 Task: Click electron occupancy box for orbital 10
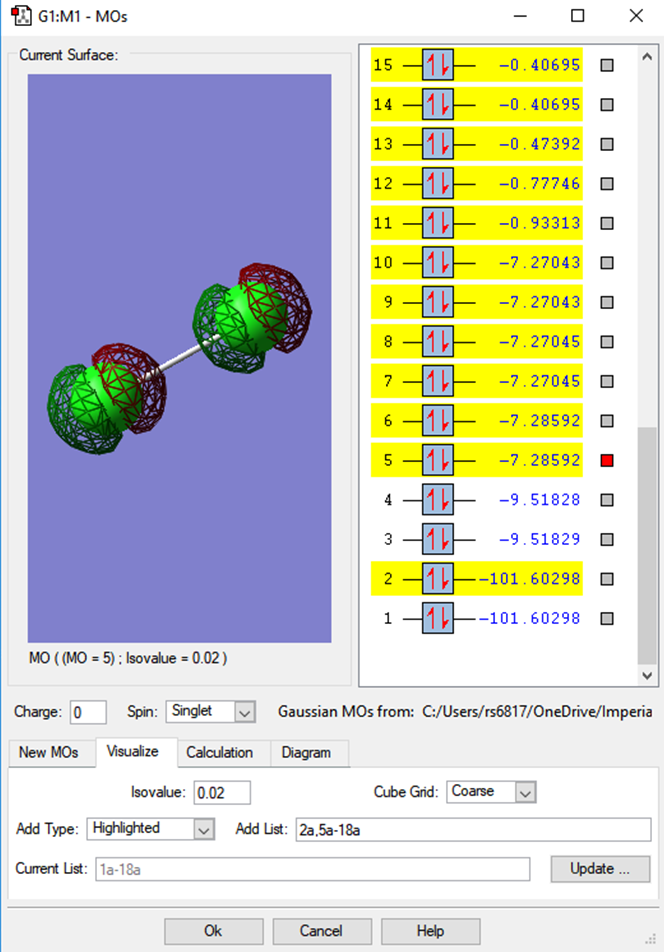(438, 262)
